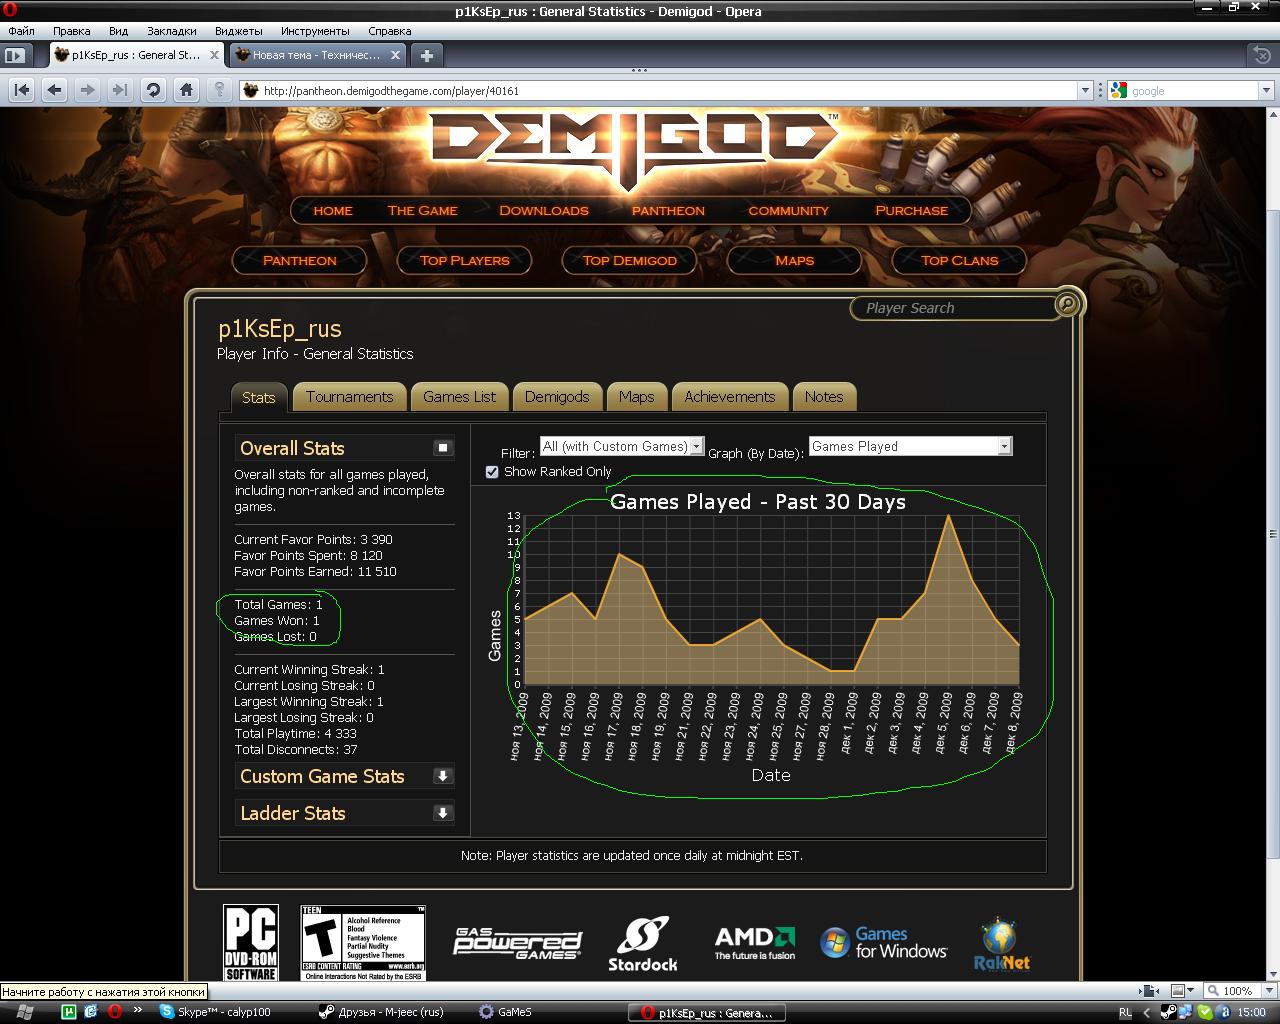1280x1024 pixels.
Task: Click the PANTHEON link in main navigation
Action: coord(668,211)
